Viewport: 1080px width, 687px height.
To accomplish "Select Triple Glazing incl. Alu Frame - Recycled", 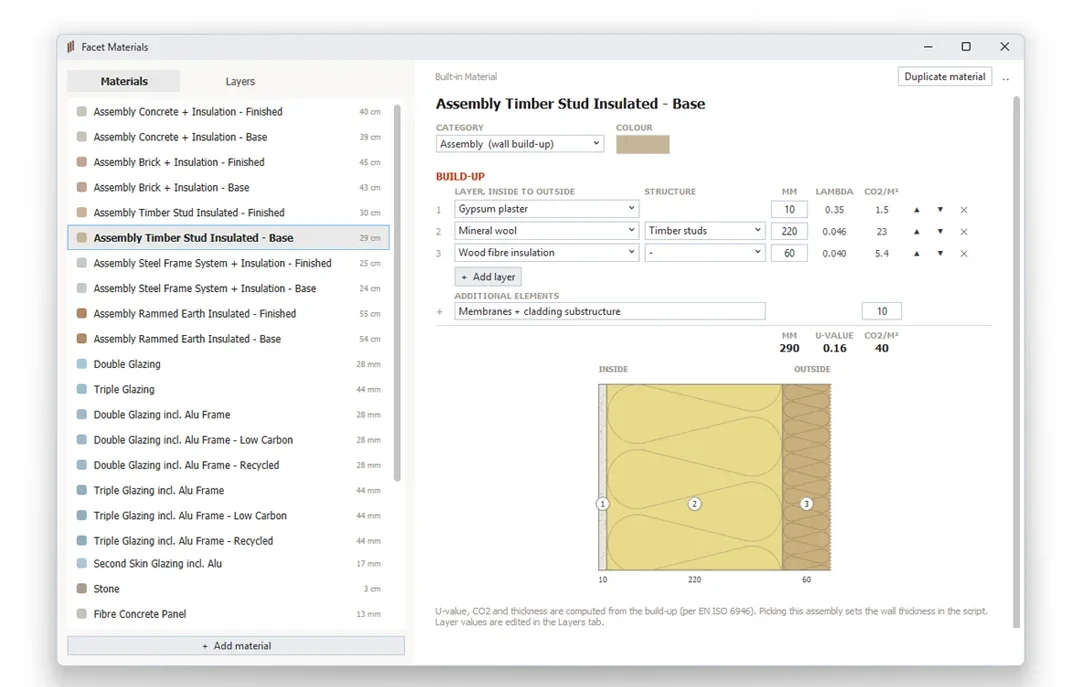I will (229, 541).
